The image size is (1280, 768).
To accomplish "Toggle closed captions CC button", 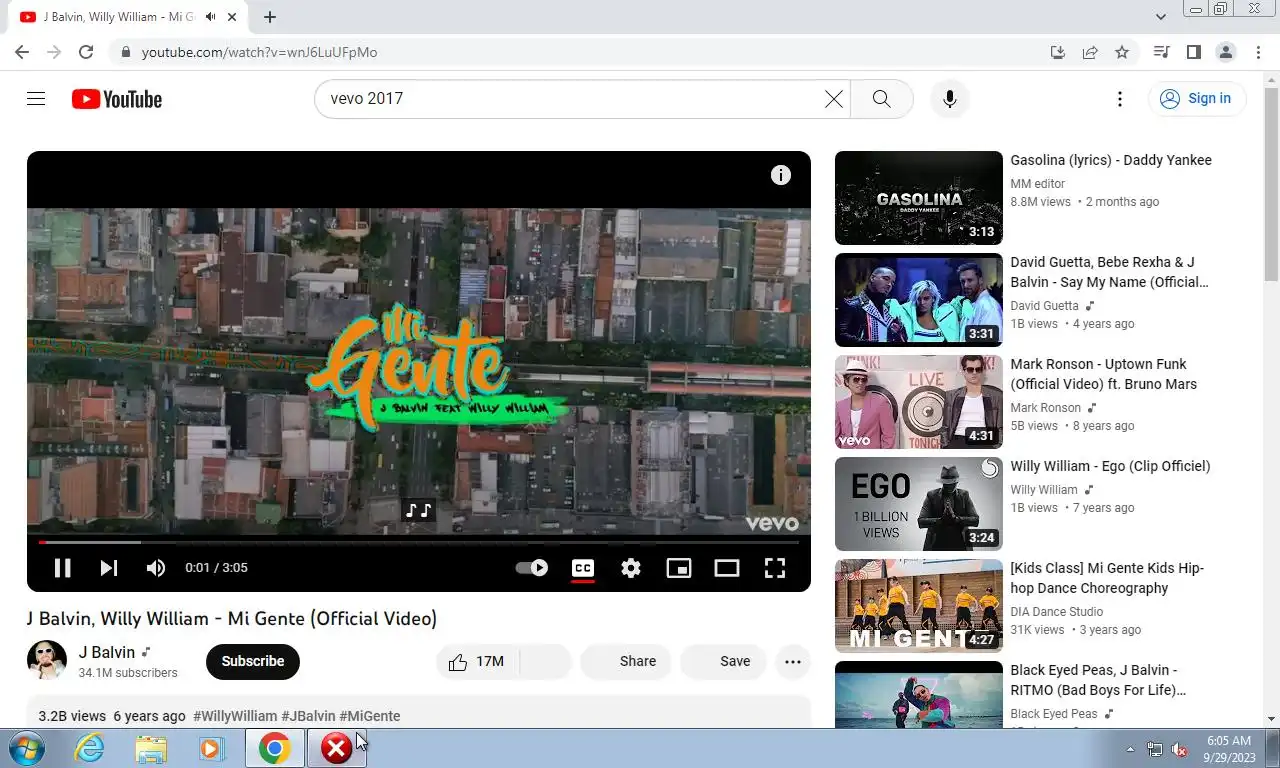I will click(583, 568).
